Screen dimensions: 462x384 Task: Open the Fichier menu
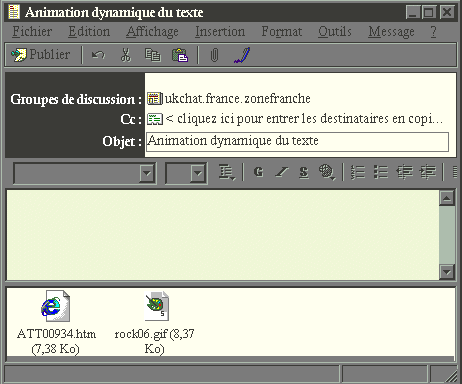coord(32,32)
